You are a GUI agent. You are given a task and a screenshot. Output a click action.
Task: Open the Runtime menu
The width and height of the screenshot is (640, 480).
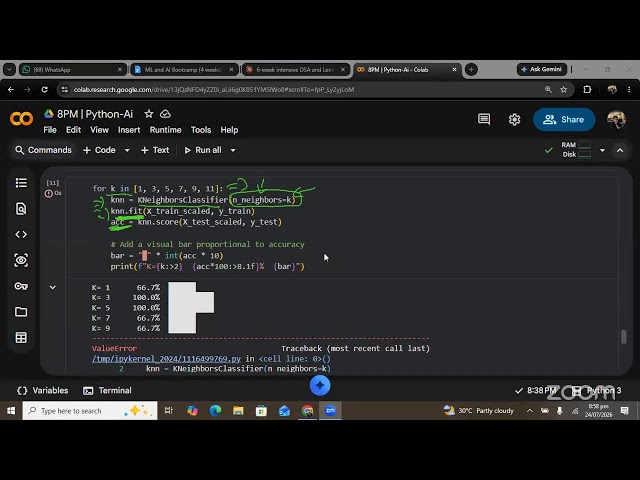click(165, 130)
